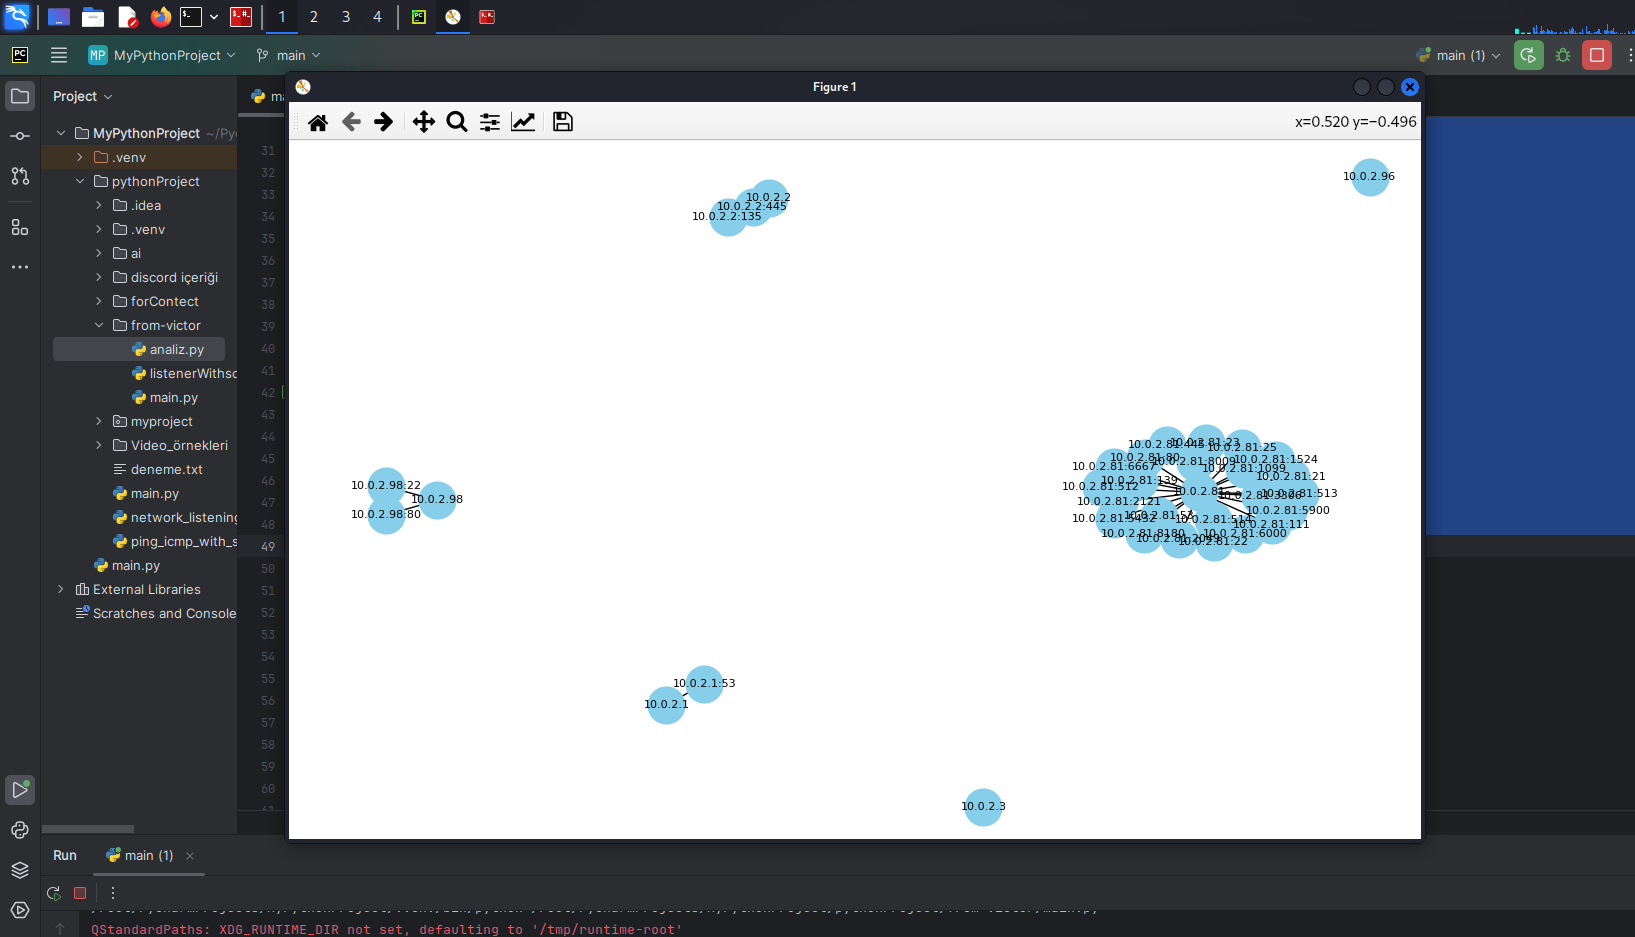The height and width of the screenshot is (937, 1635).
Task: Go back to the previous plot view
Action: 351,121
